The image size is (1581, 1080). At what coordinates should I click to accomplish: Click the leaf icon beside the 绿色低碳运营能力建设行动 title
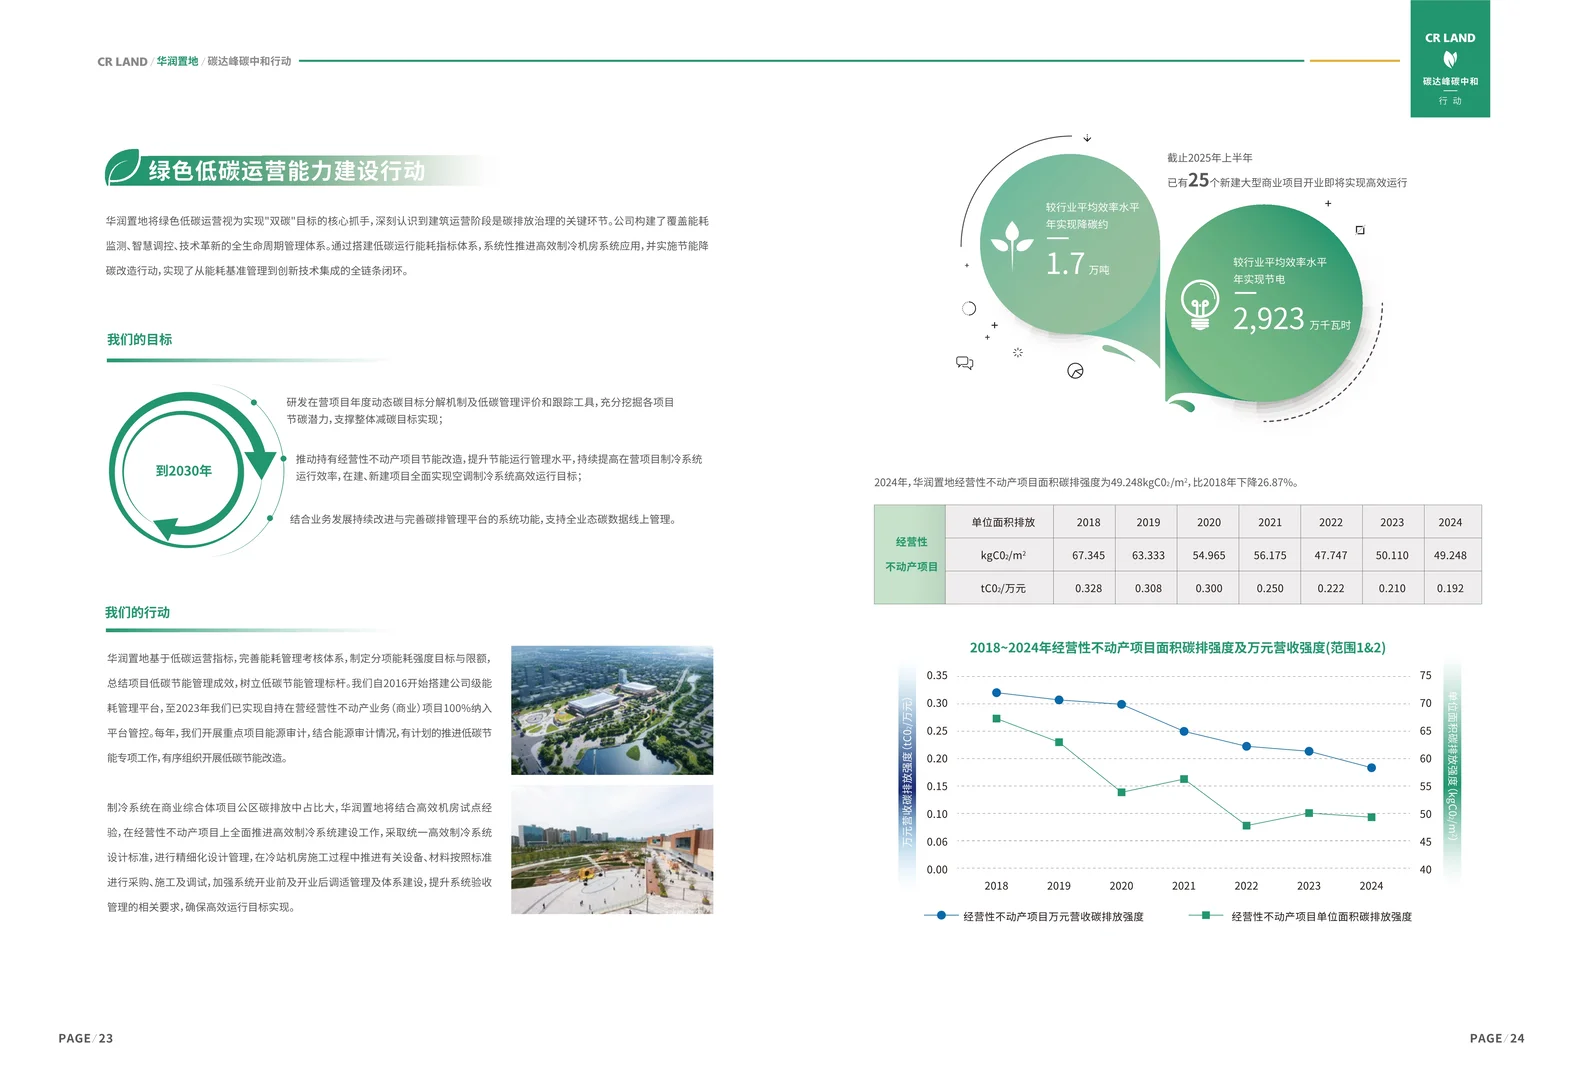(123, 168)
